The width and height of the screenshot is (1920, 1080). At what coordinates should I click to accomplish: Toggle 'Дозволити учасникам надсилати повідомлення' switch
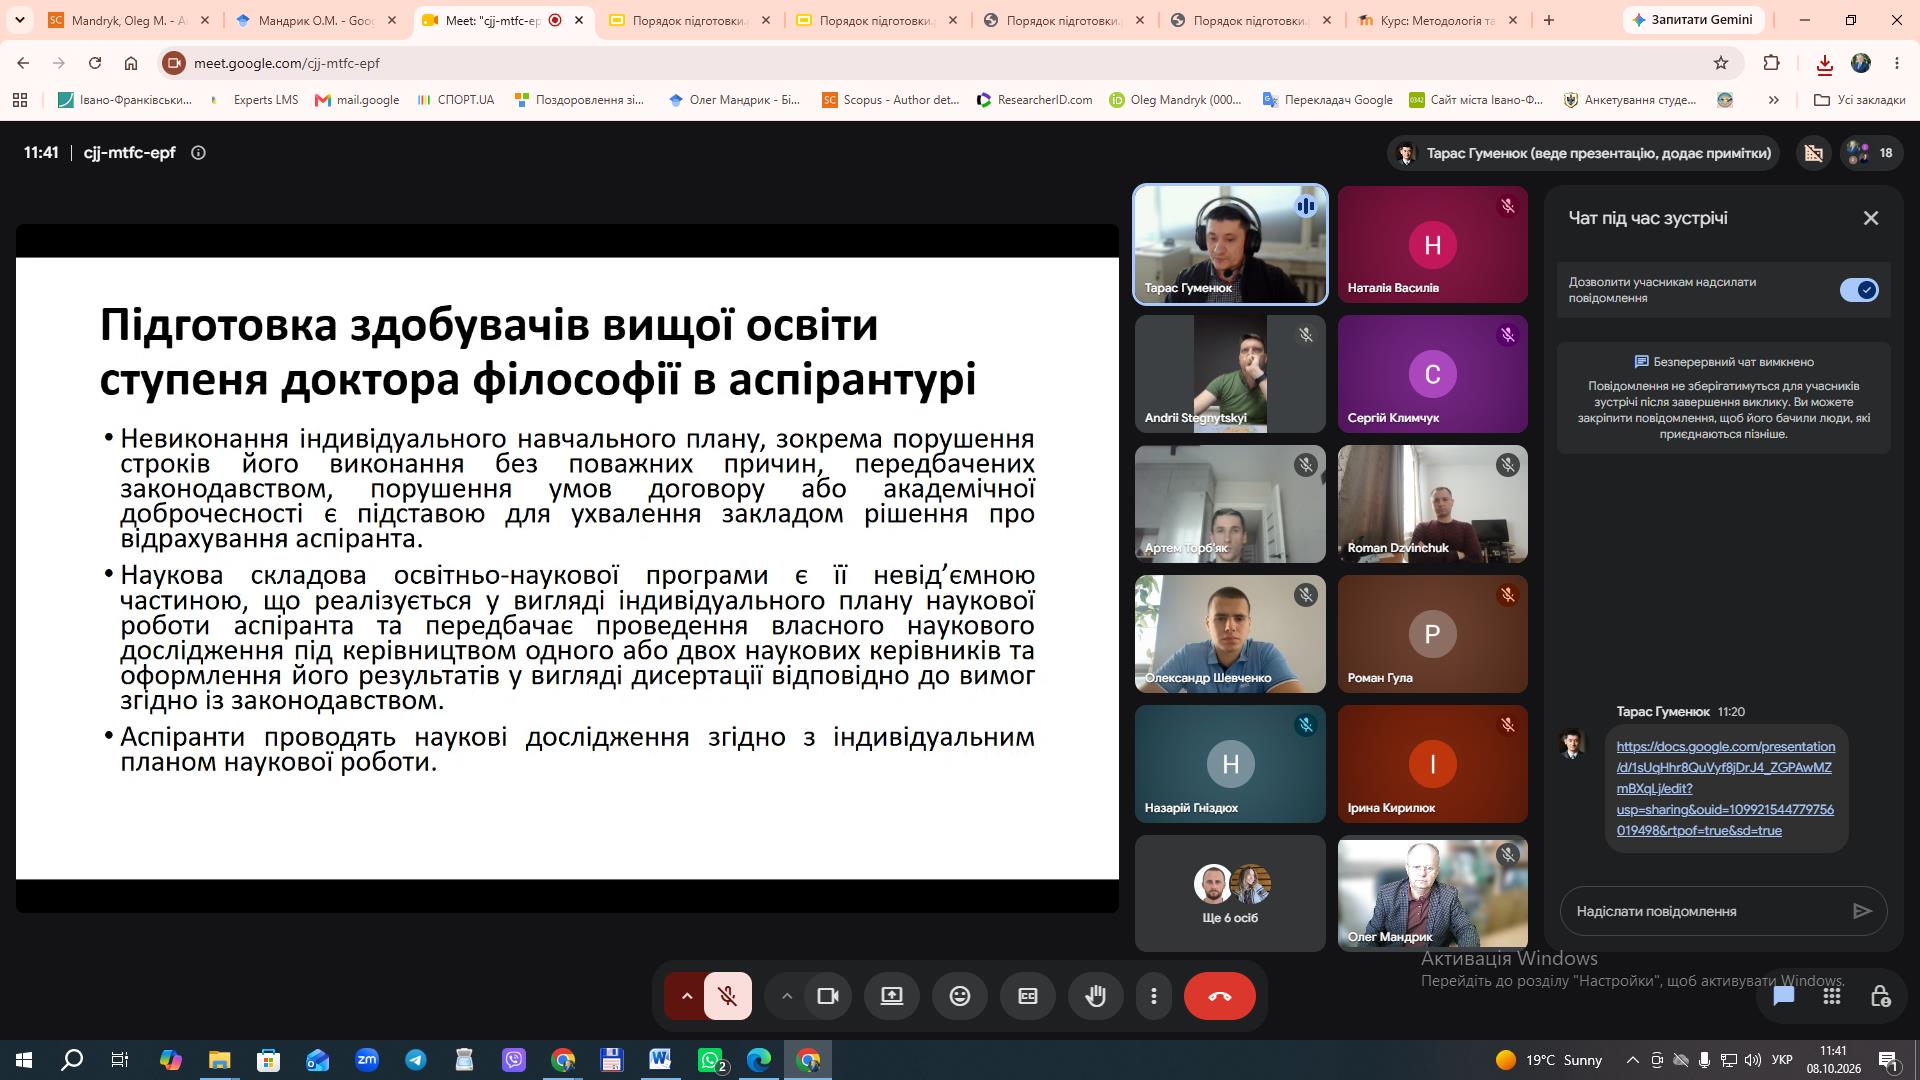point(1859,290)
